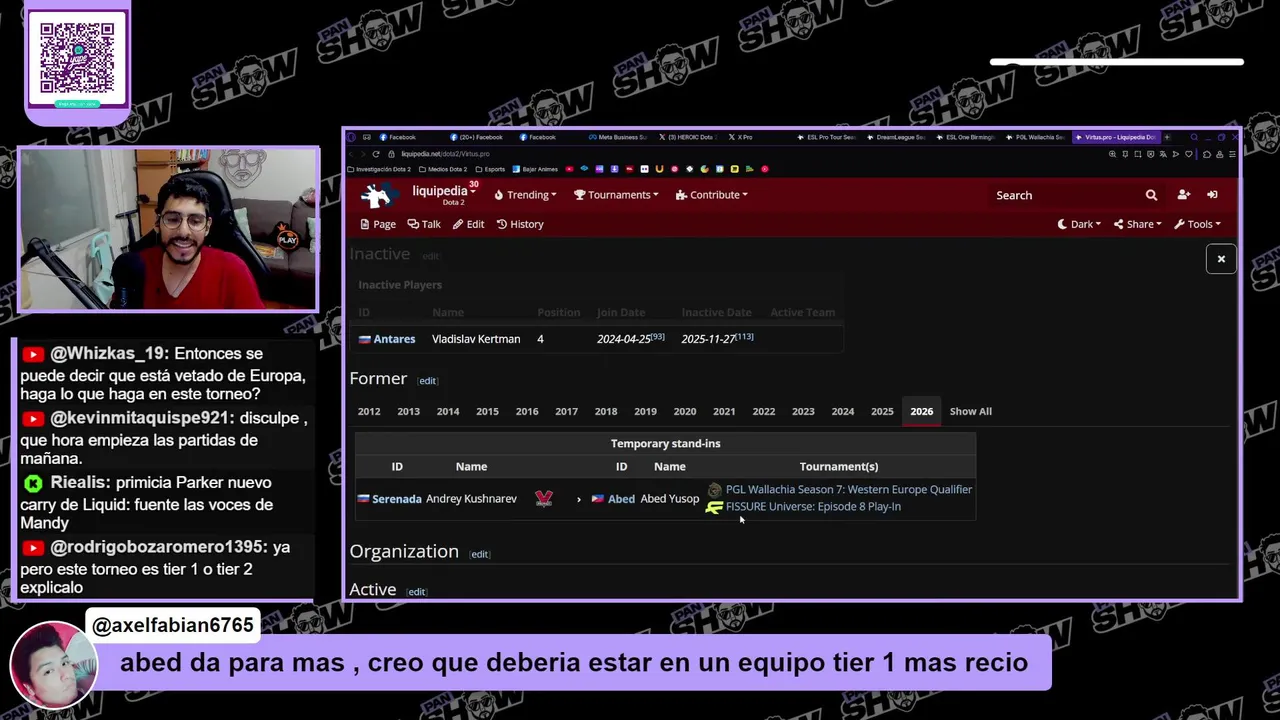Viewport: 1280px width, 720px height.
Task: Click the create account user-plus icon
Action: [x=1184, y=195]
